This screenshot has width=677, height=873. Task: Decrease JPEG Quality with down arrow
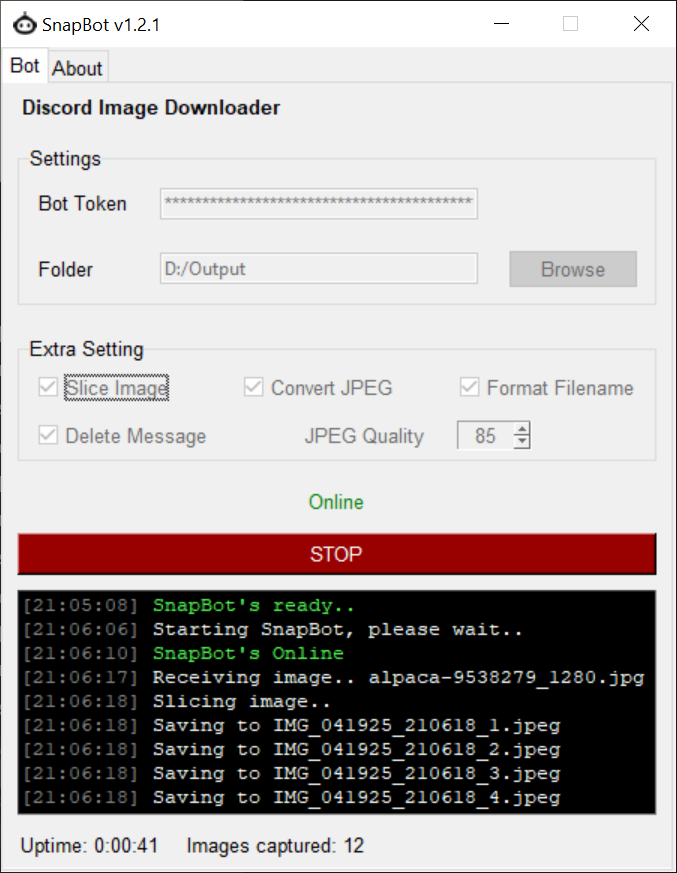(x=521, y=442)
